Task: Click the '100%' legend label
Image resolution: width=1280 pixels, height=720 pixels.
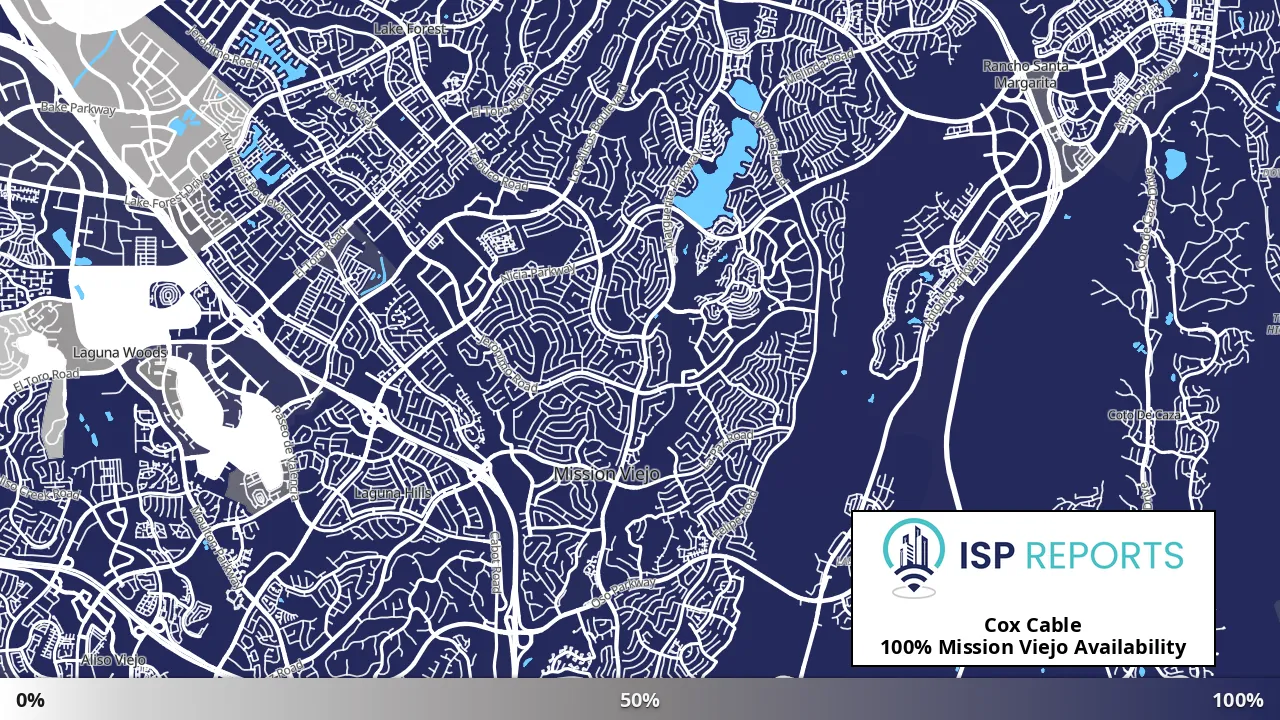Action: tap(1238, 700)
